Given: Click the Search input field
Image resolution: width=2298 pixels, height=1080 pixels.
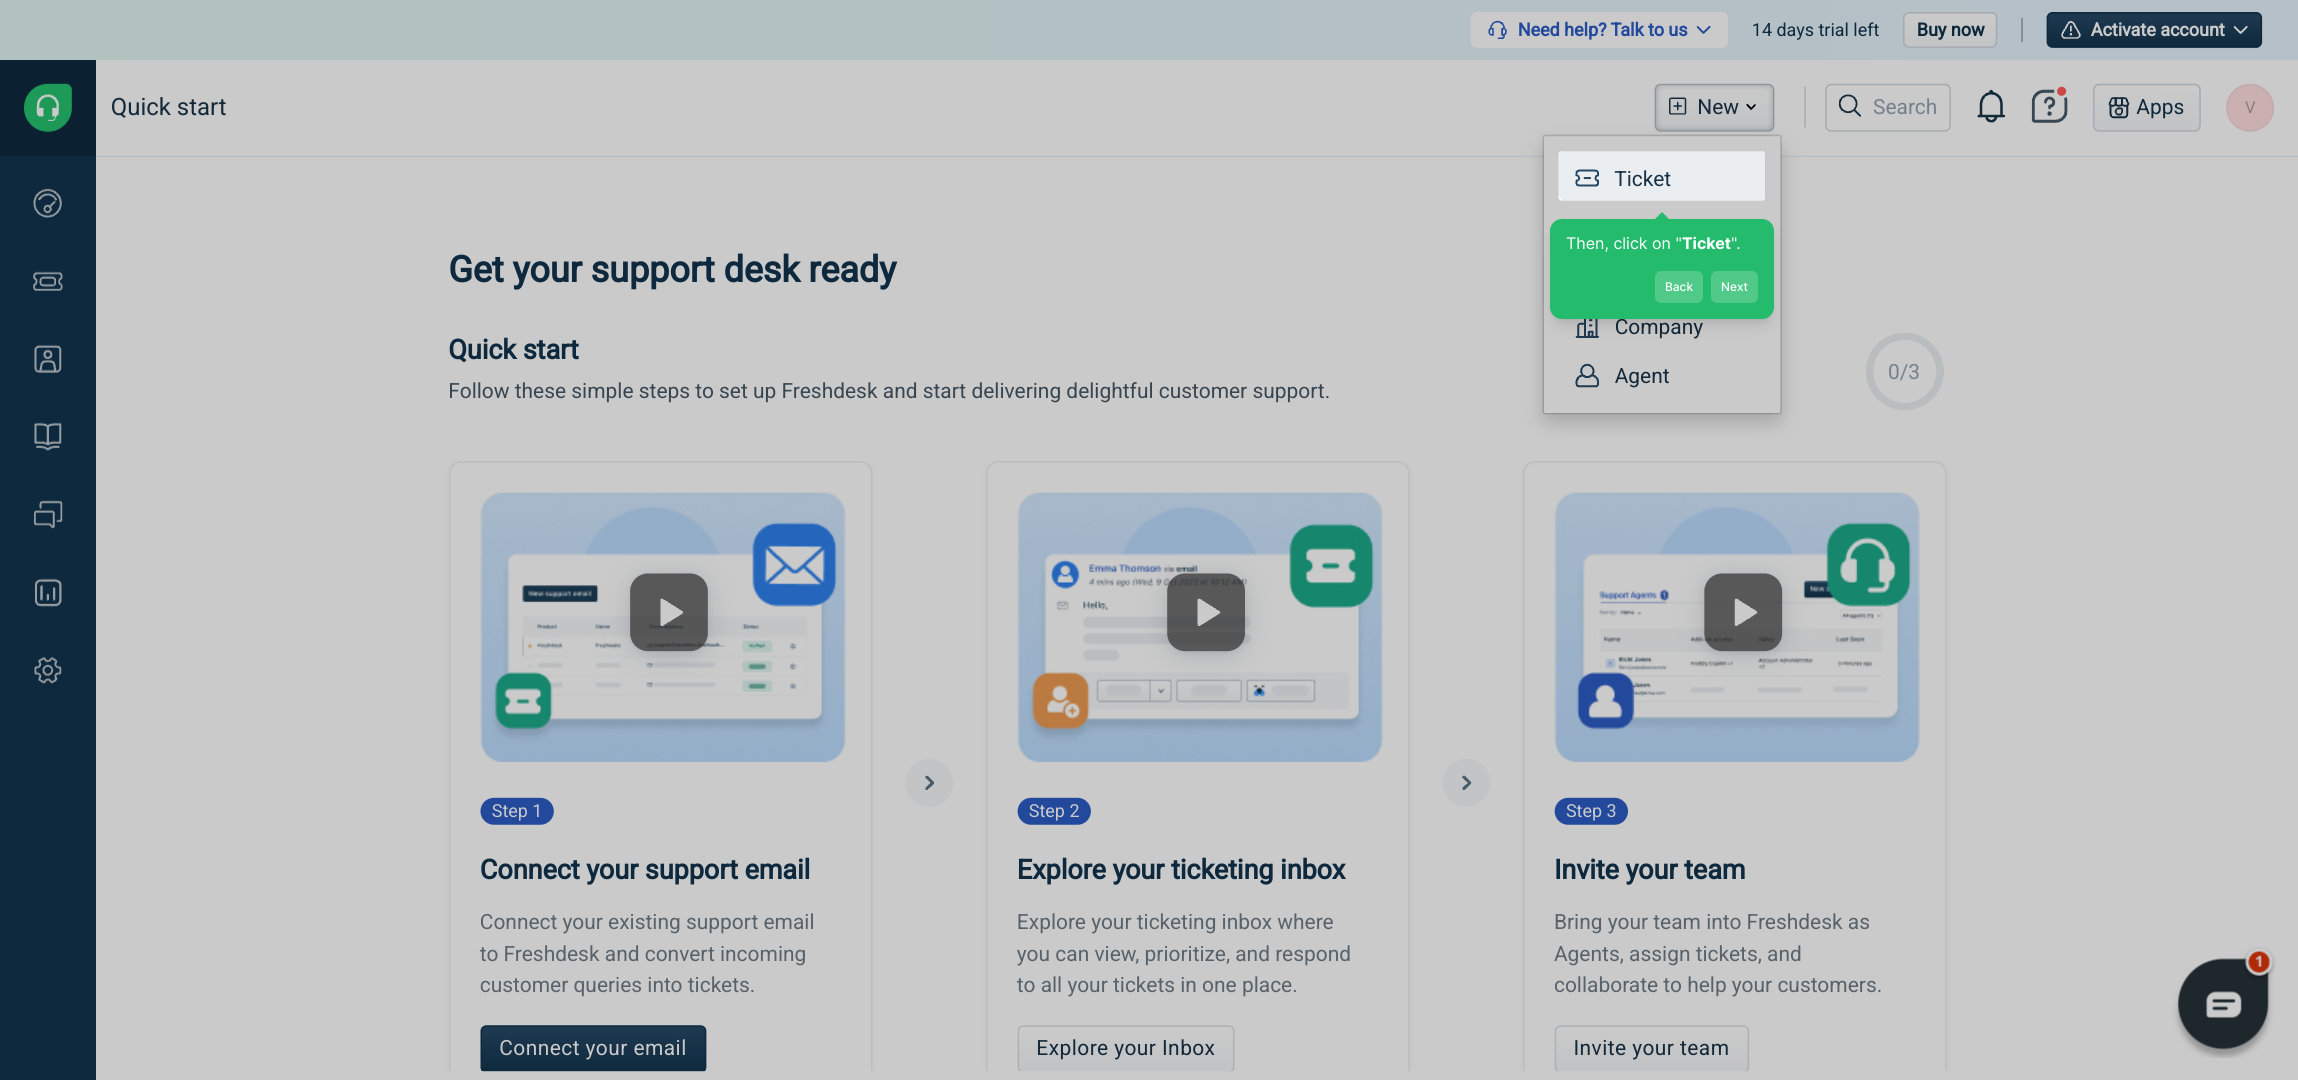Looking at the screenshot, I should click(1887, 107).
